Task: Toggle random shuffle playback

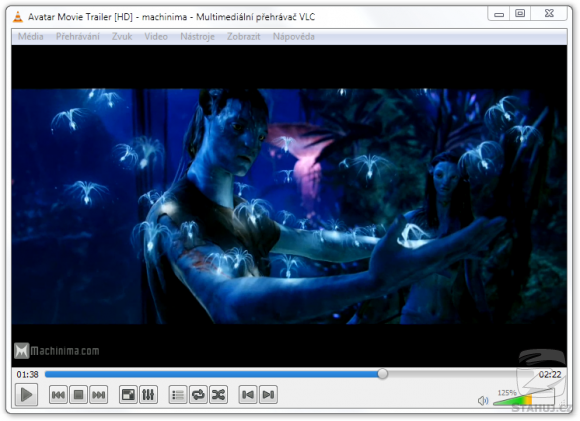Action: tap(219, 395)
